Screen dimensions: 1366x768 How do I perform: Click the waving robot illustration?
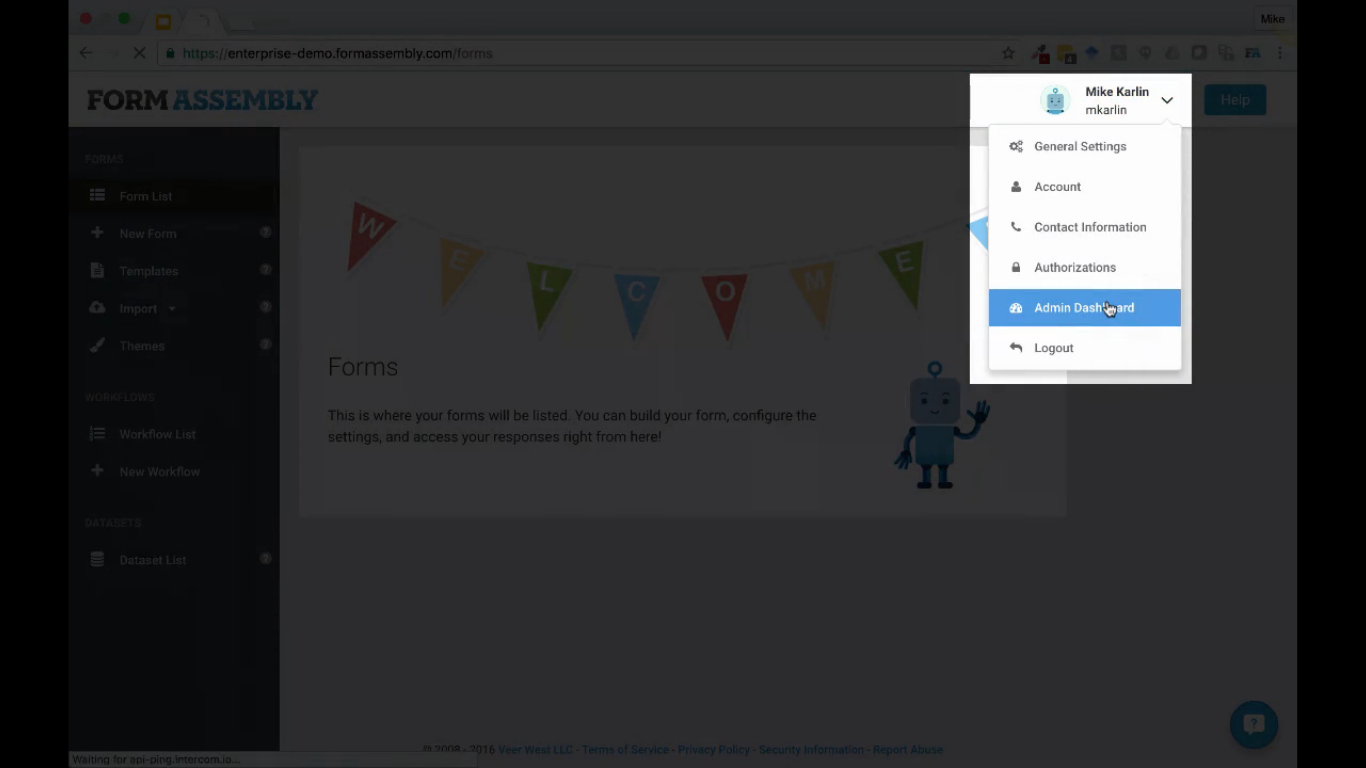(x=941, y=425)
